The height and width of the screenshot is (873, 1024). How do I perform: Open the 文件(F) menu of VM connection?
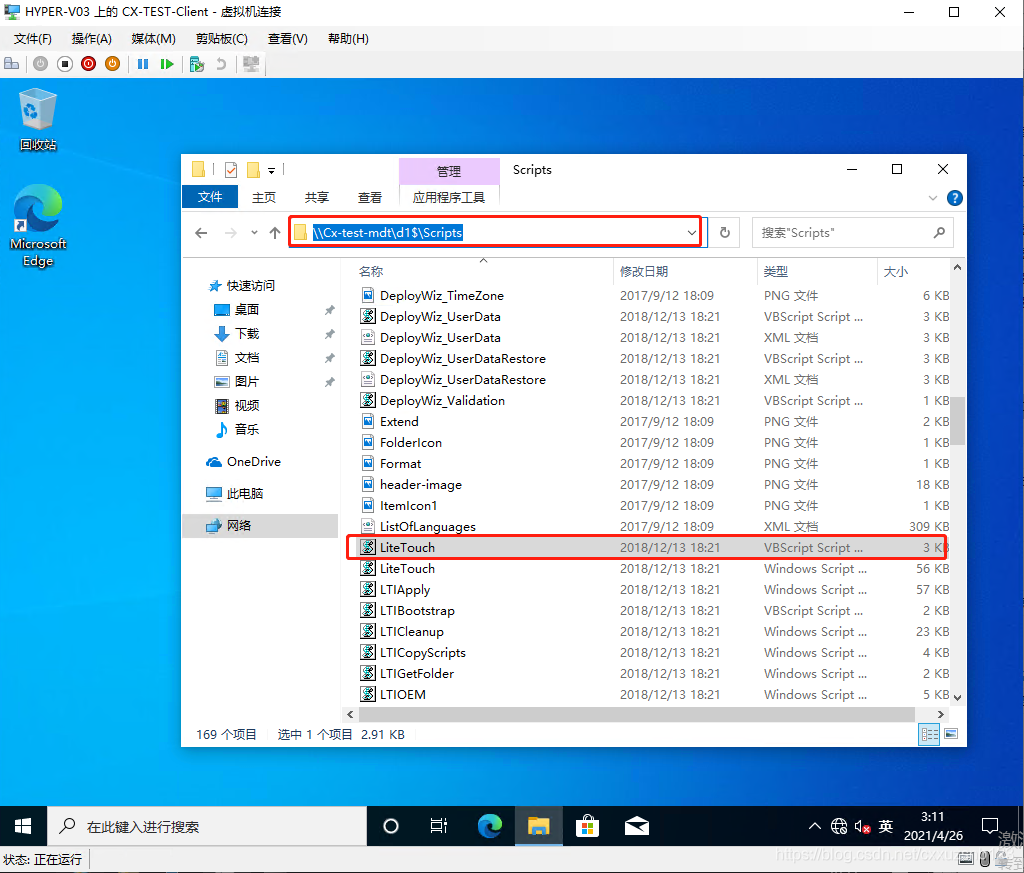33,39
